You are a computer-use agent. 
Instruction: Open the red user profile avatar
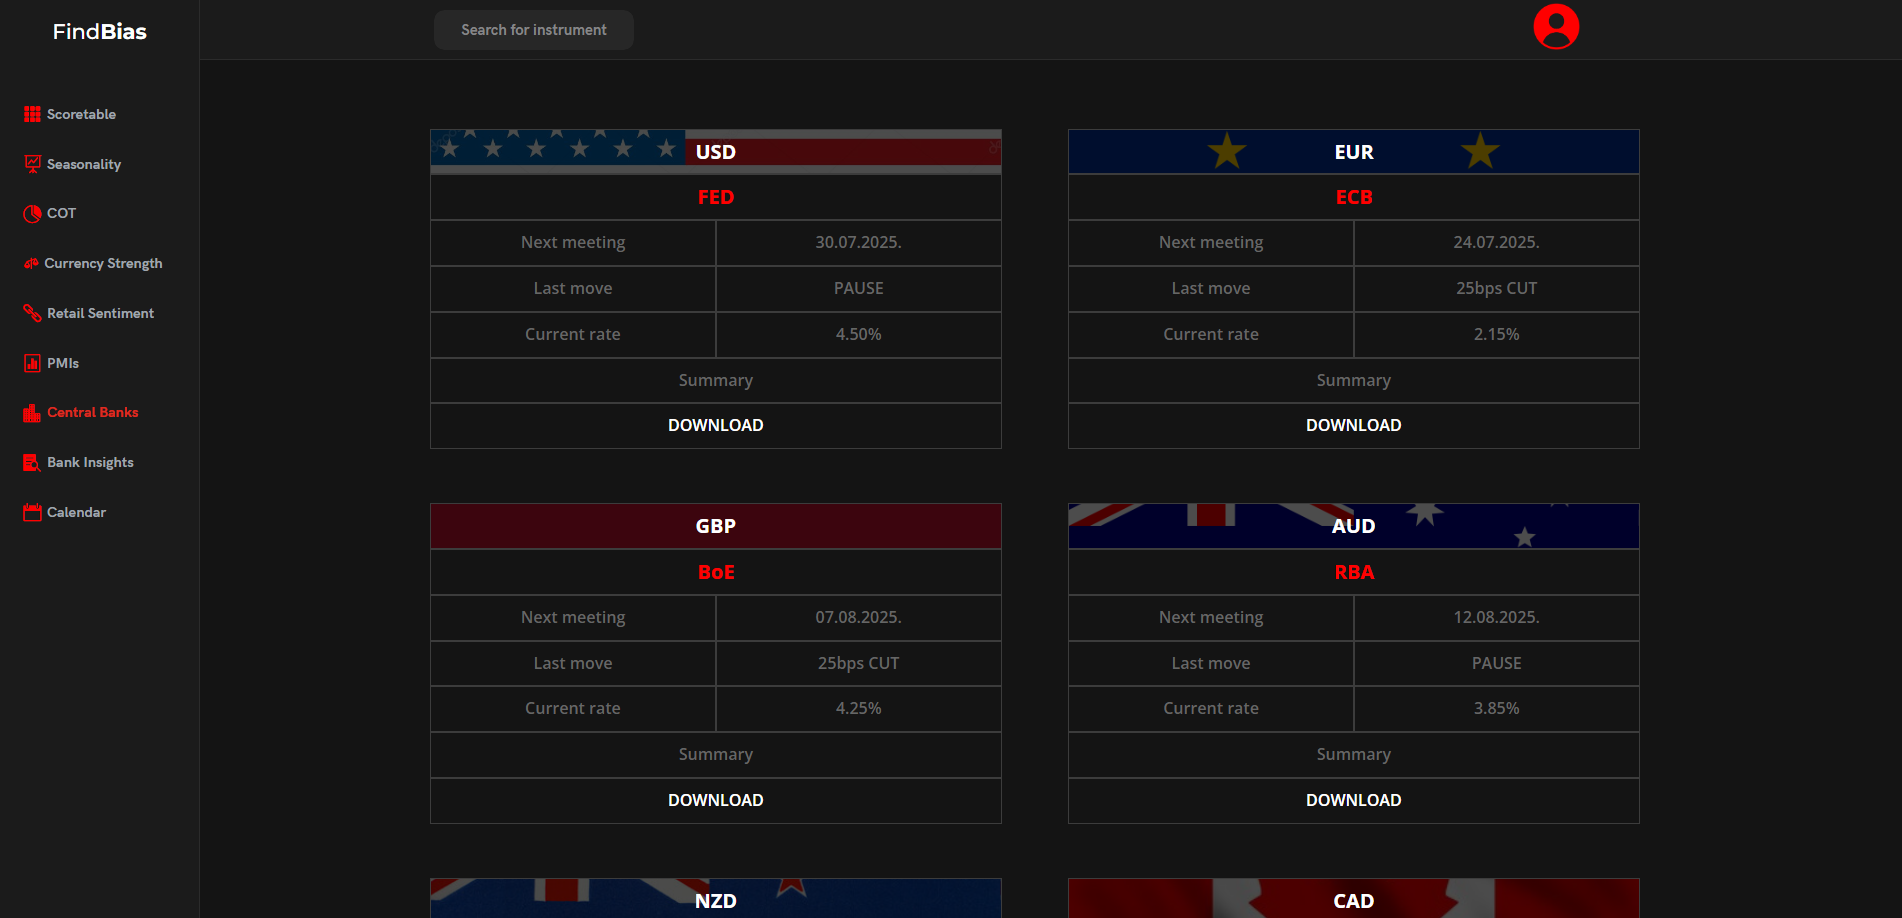[x=1556, y=27]
